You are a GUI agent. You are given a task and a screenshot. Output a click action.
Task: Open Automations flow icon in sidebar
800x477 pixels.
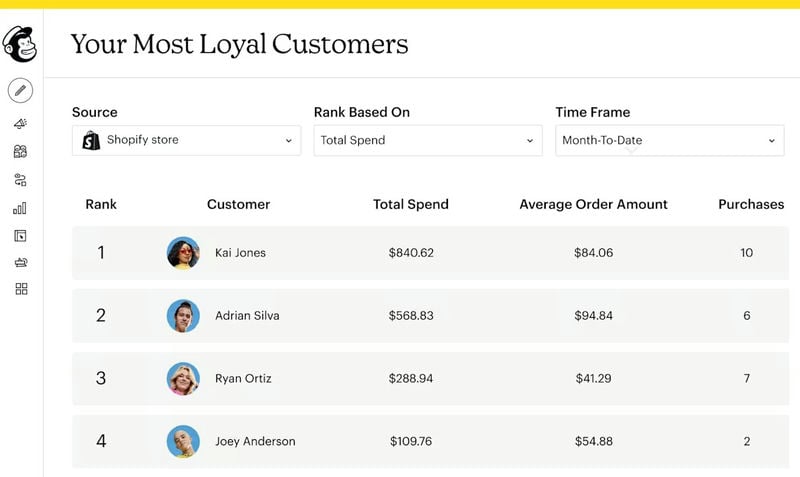[x=20, y=180]
